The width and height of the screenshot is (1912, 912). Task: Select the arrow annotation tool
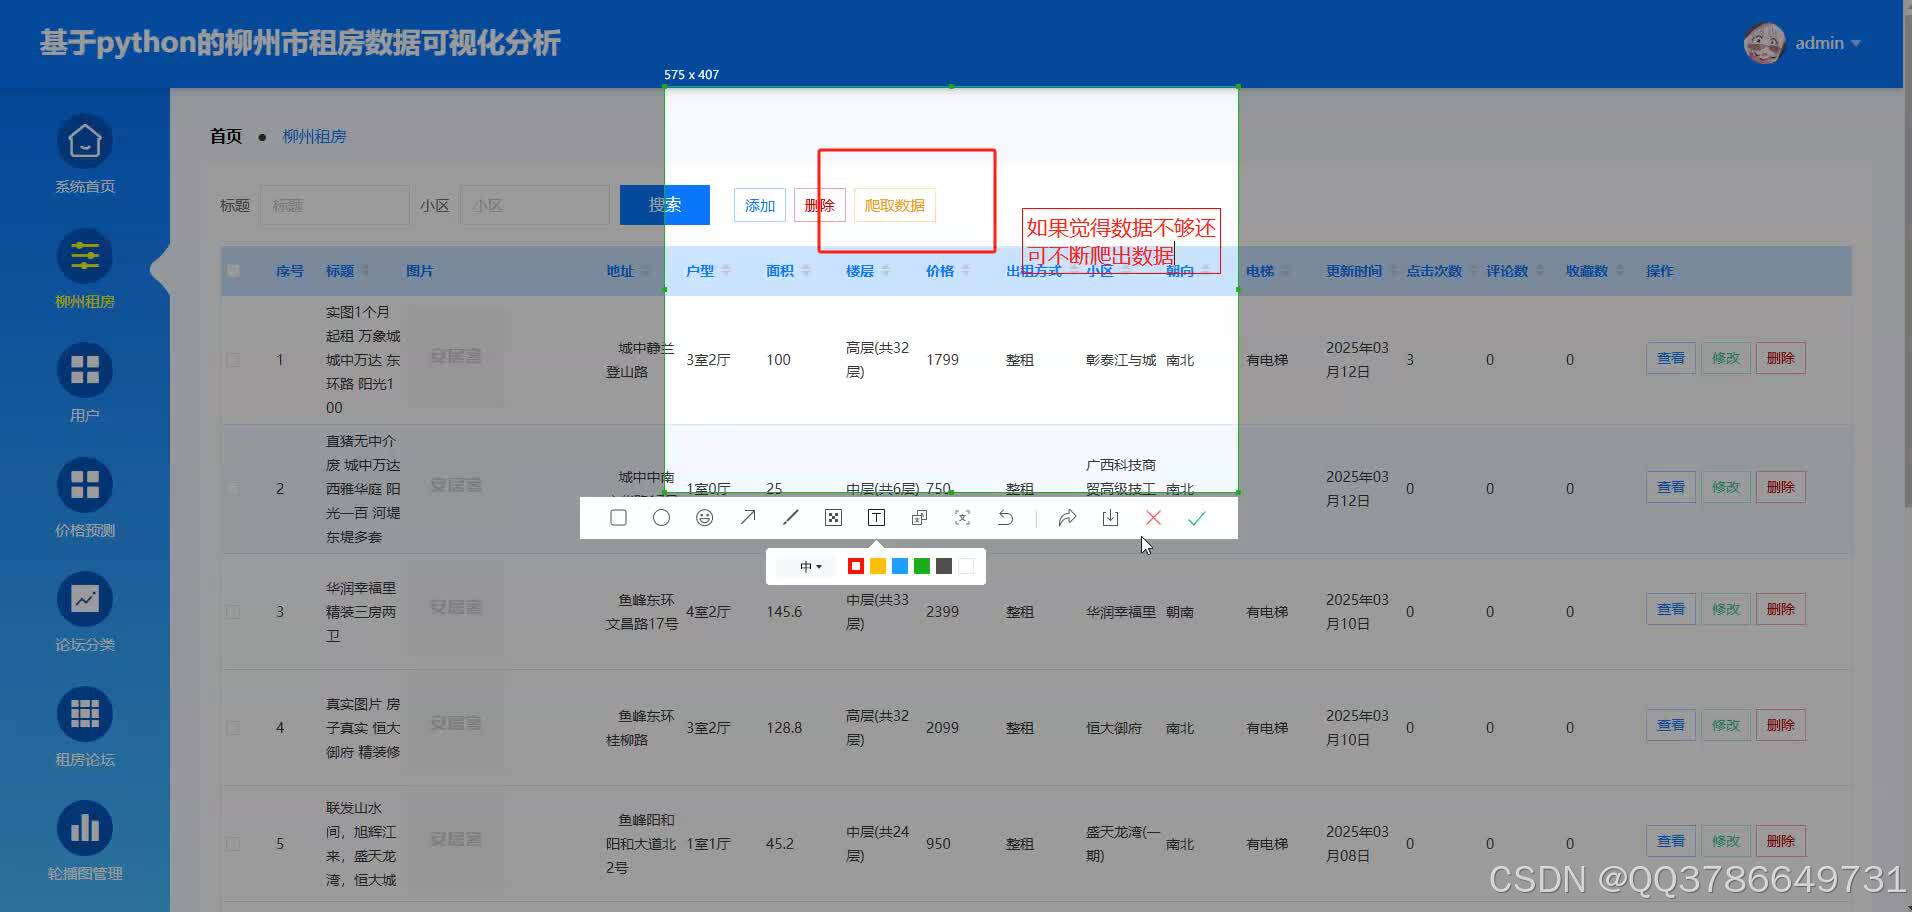click(x=747, y=517)
